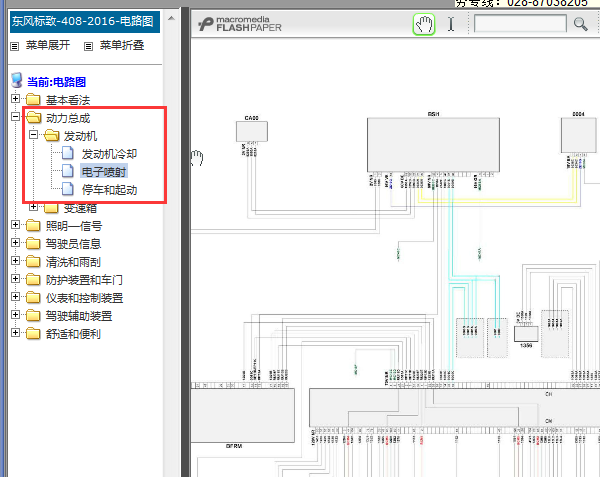This screenshot has width=600, height=477.
Task: Click the 发动机冷却 document icon
Action: point(67,154)
